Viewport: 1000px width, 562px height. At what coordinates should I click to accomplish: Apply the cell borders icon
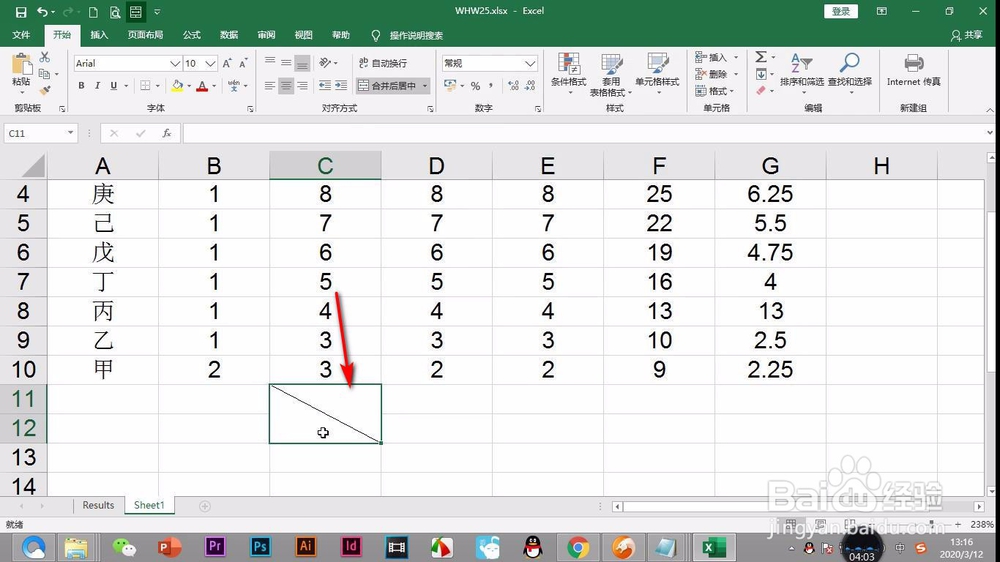coord(145,85)
